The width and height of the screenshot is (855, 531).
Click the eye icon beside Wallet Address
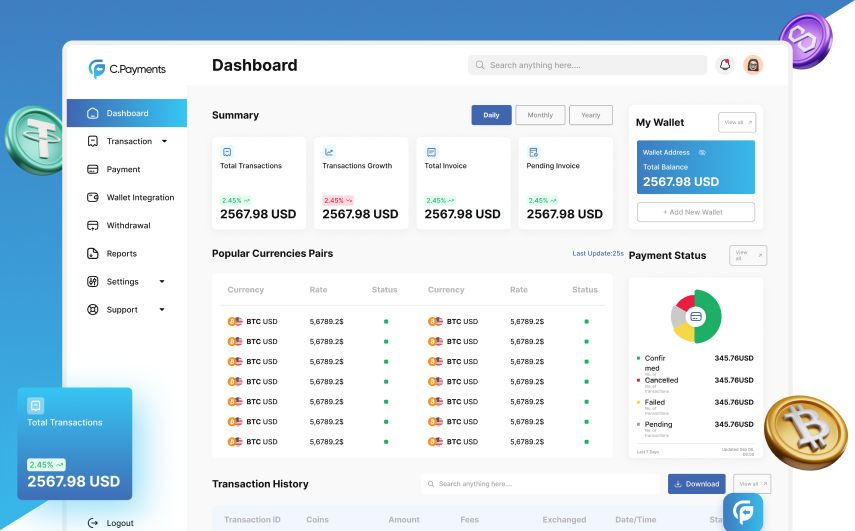[x=702, y=152]
